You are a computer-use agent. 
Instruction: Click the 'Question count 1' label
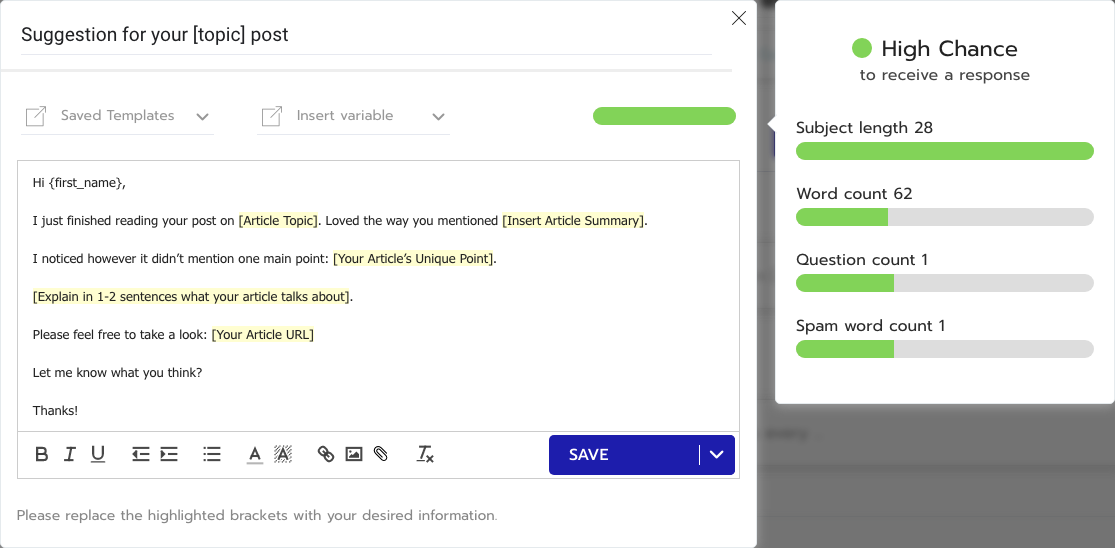pos(862,260)
